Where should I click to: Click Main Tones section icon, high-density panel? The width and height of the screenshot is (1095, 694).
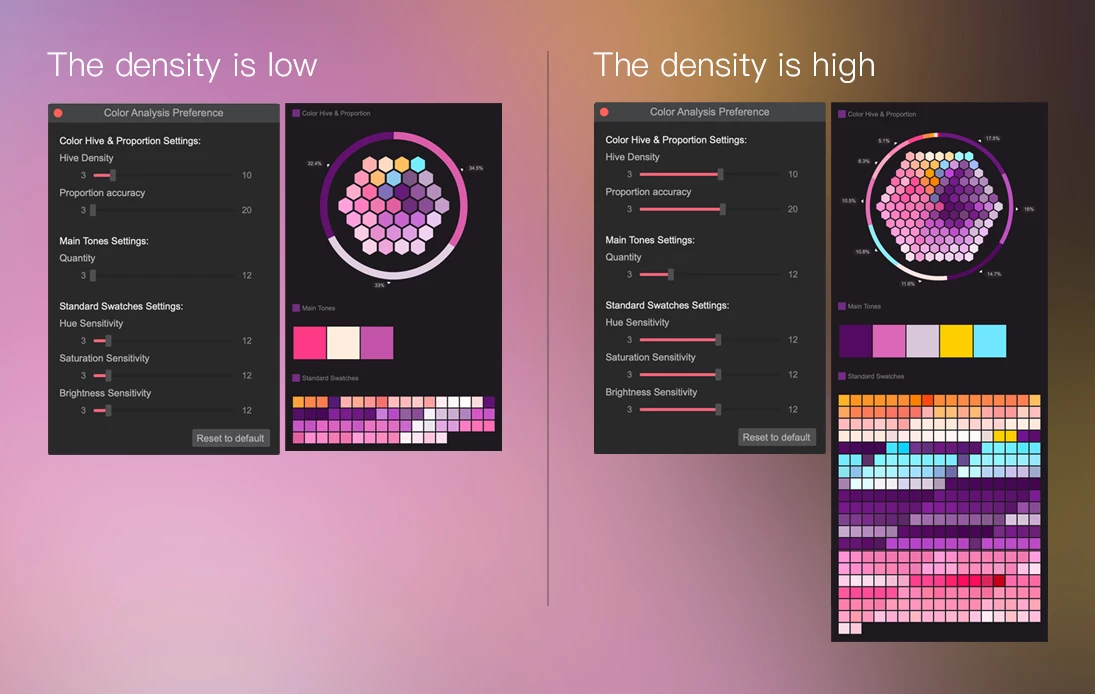[x=842, y=306]
